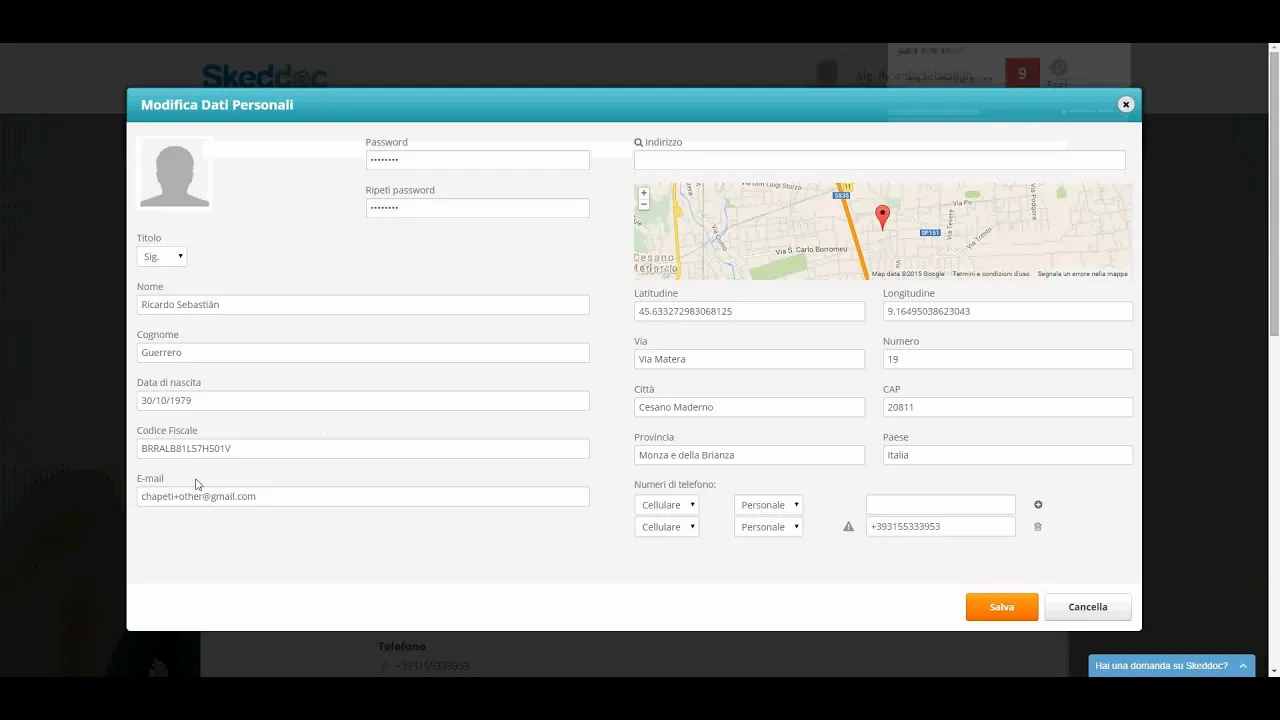Click the Via field with Via Matera

749,359
